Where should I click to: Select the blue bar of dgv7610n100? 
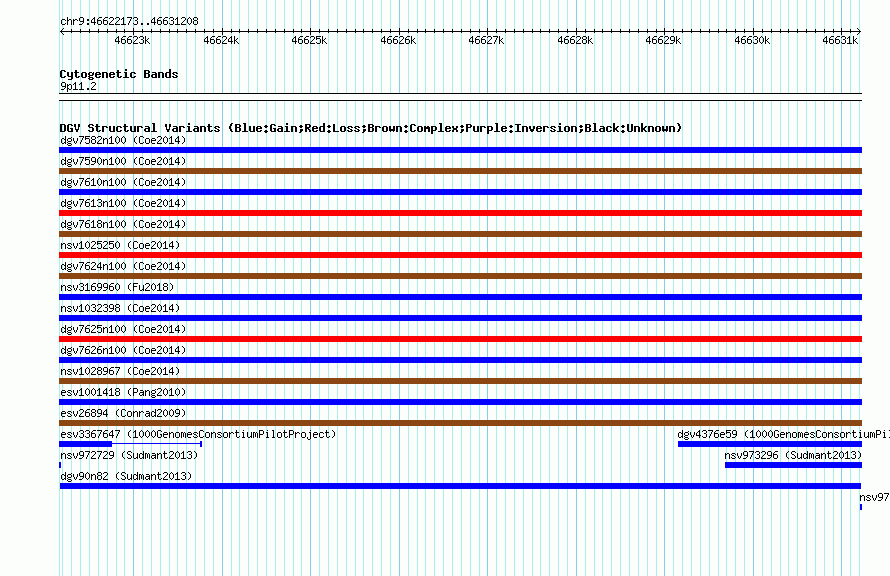[460, 192]
